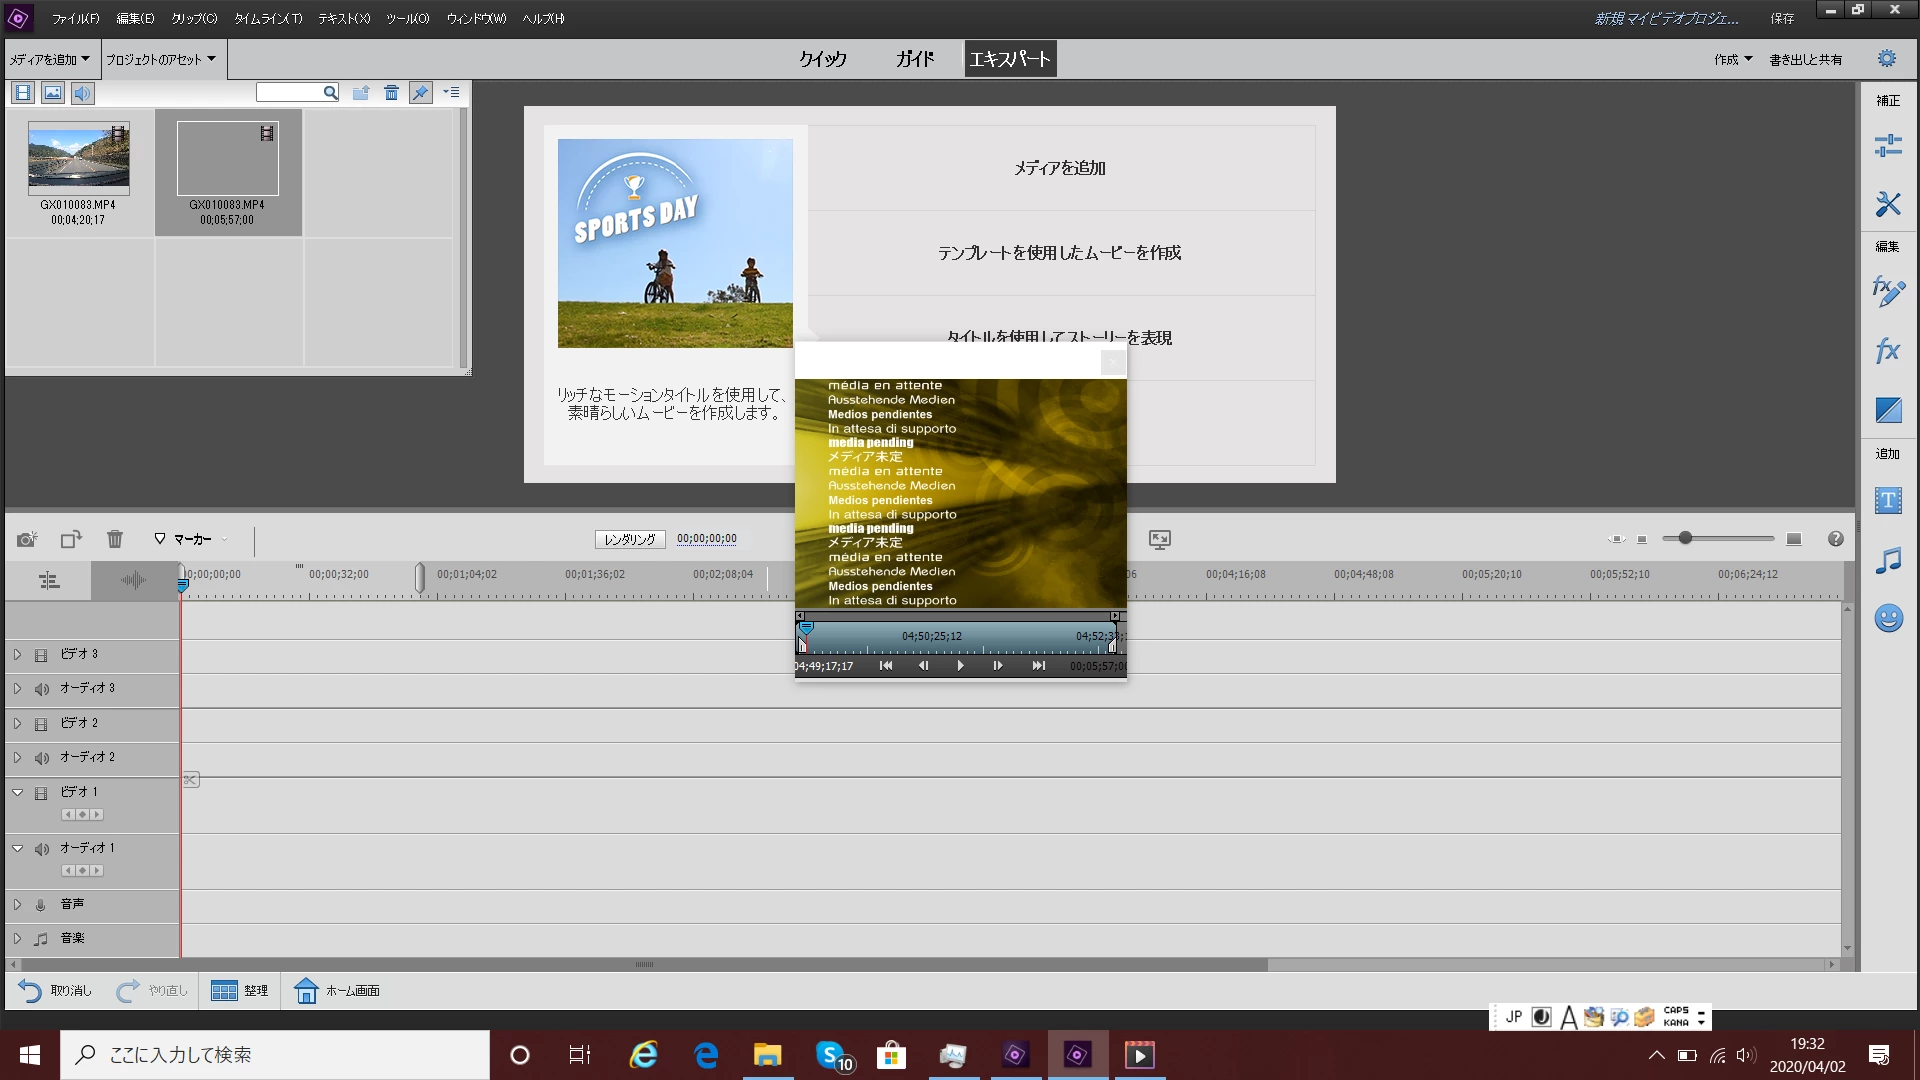Image resolution: width=1920 pixels, height=1080 pixels.
Task: Open the Titles and Text panel
Action: (x=1887, y=500)
